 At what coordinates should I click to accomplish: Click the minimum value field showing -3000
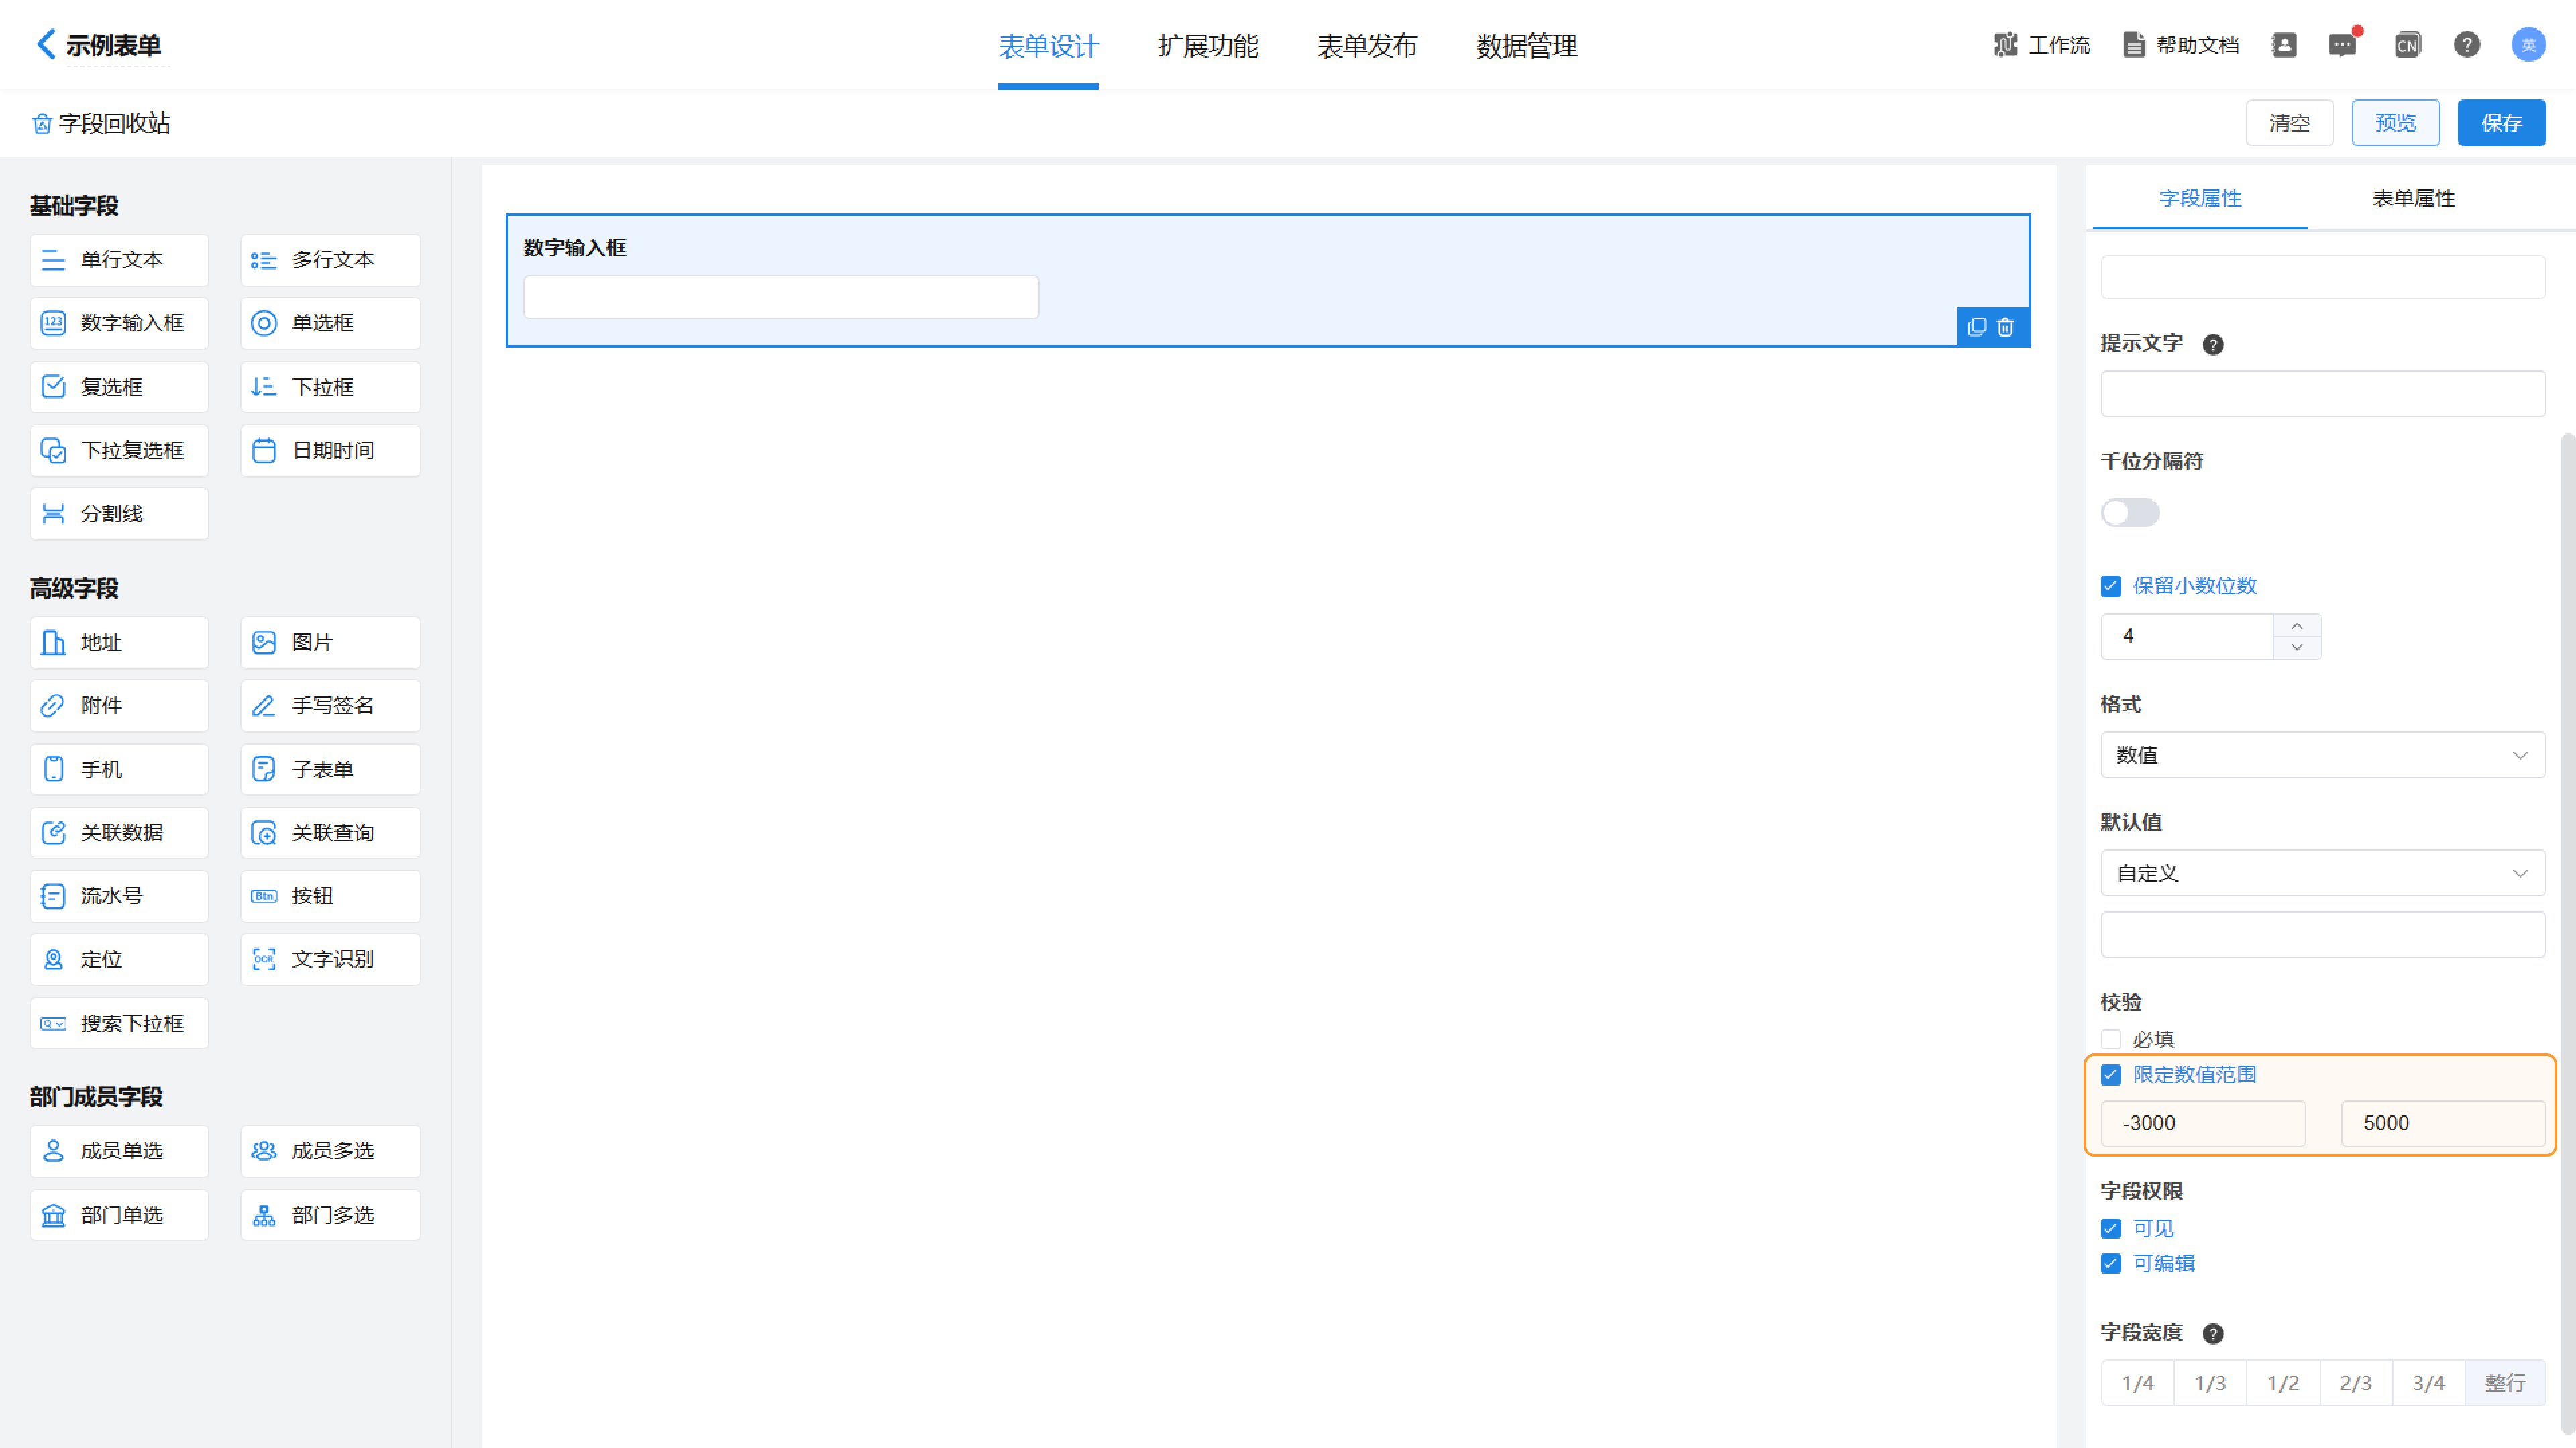(2203, 1123)
